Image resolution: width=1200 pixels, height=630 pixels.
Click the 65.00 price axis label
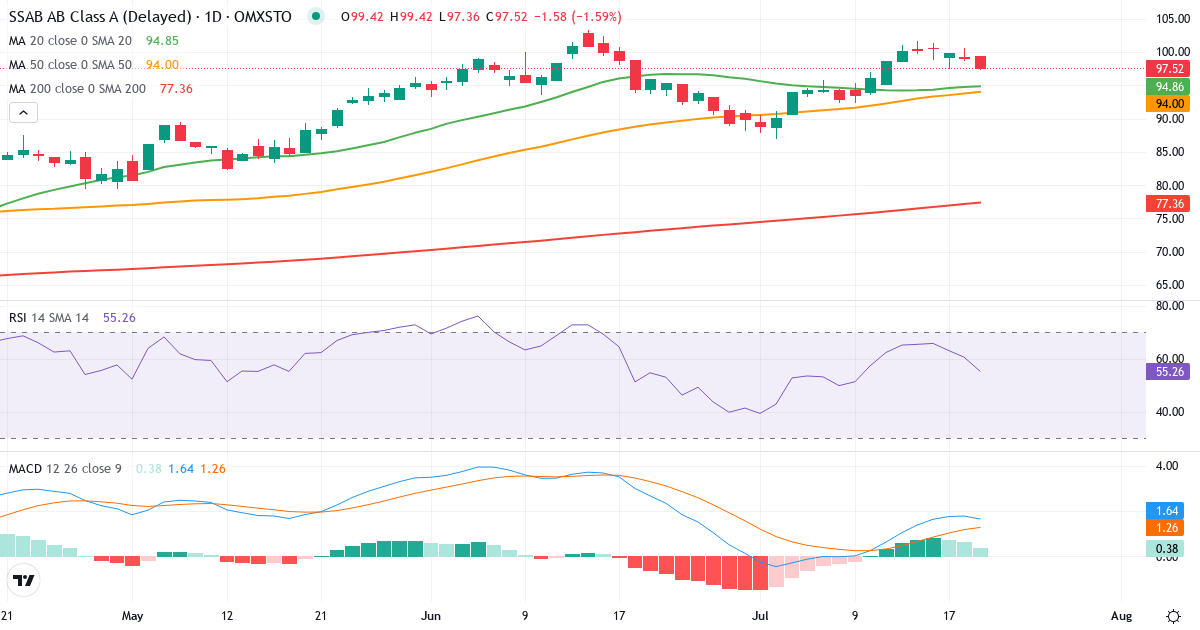click(1170, 285)
